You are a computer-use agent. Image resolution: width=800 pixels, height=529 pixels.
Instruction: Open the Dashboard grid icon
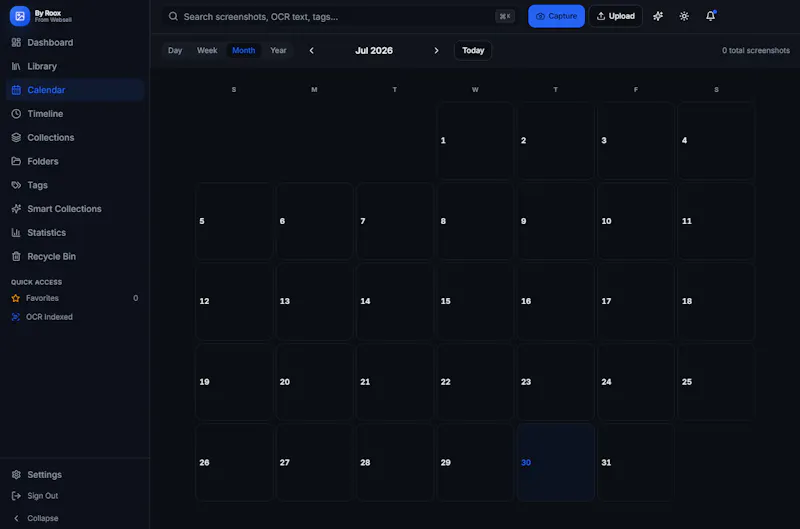[16, 42]
